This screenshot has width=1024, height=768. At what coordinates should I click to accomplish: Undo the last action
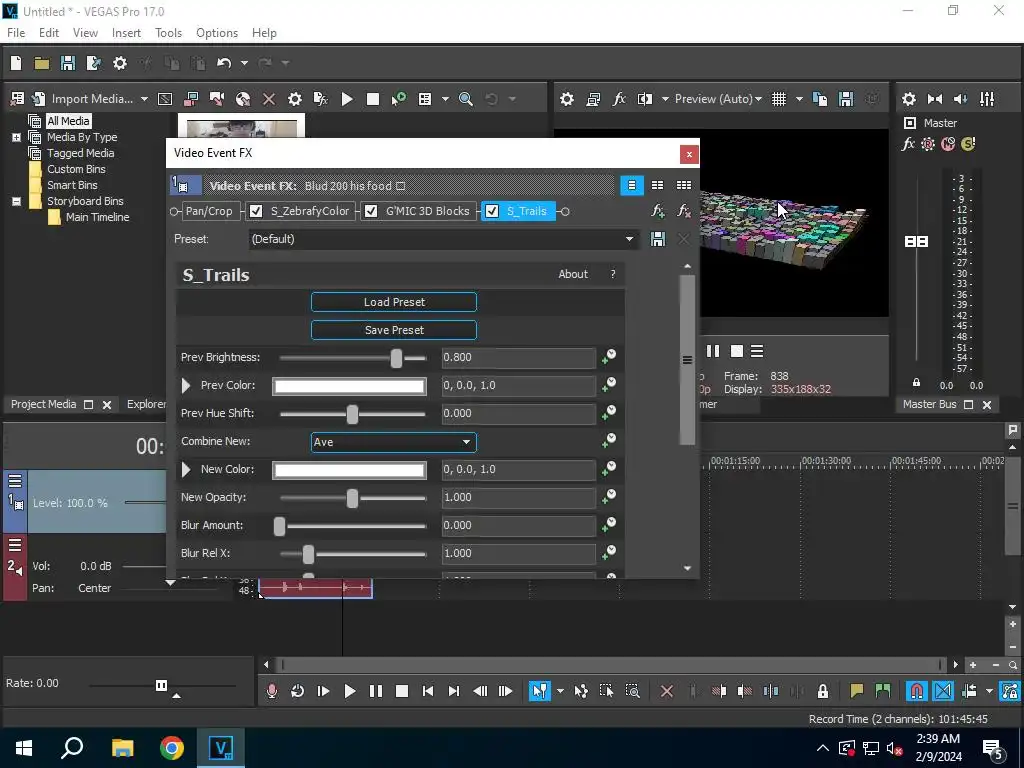click(x=224, y=63)
